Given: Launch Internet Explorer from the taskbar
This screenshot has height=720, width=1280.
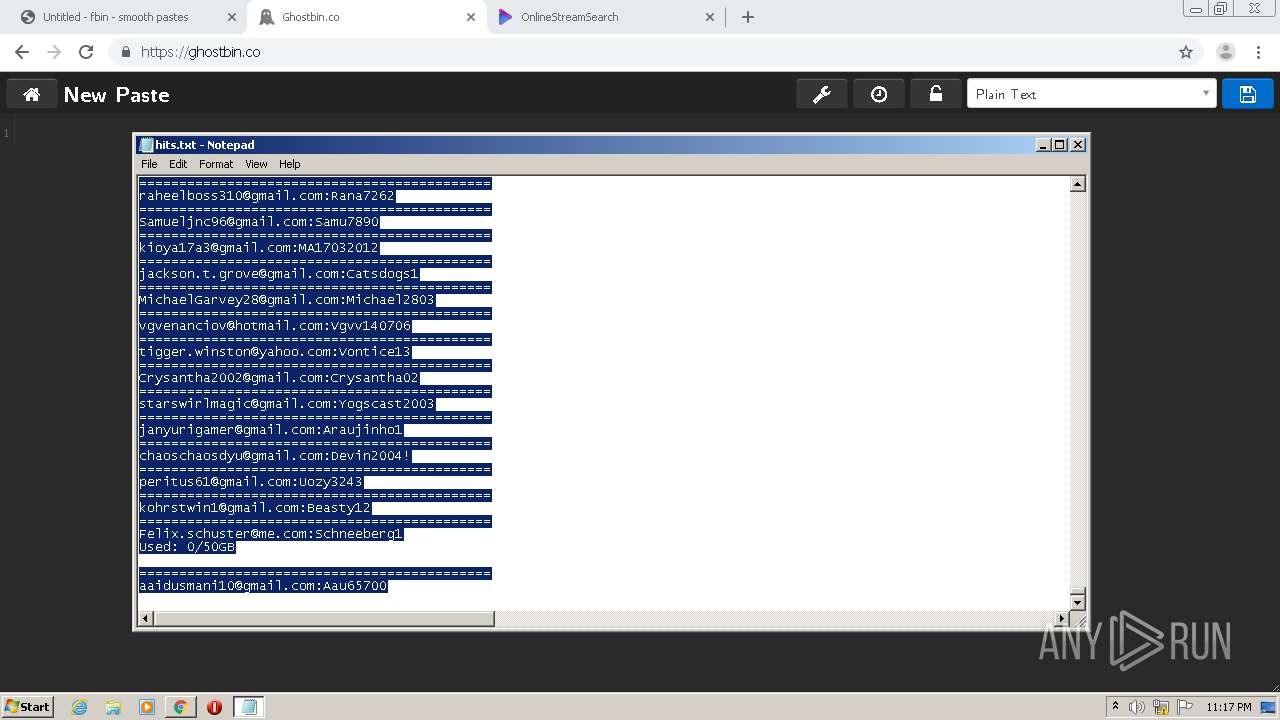Looking at the screenshot, I should (79, 707).
